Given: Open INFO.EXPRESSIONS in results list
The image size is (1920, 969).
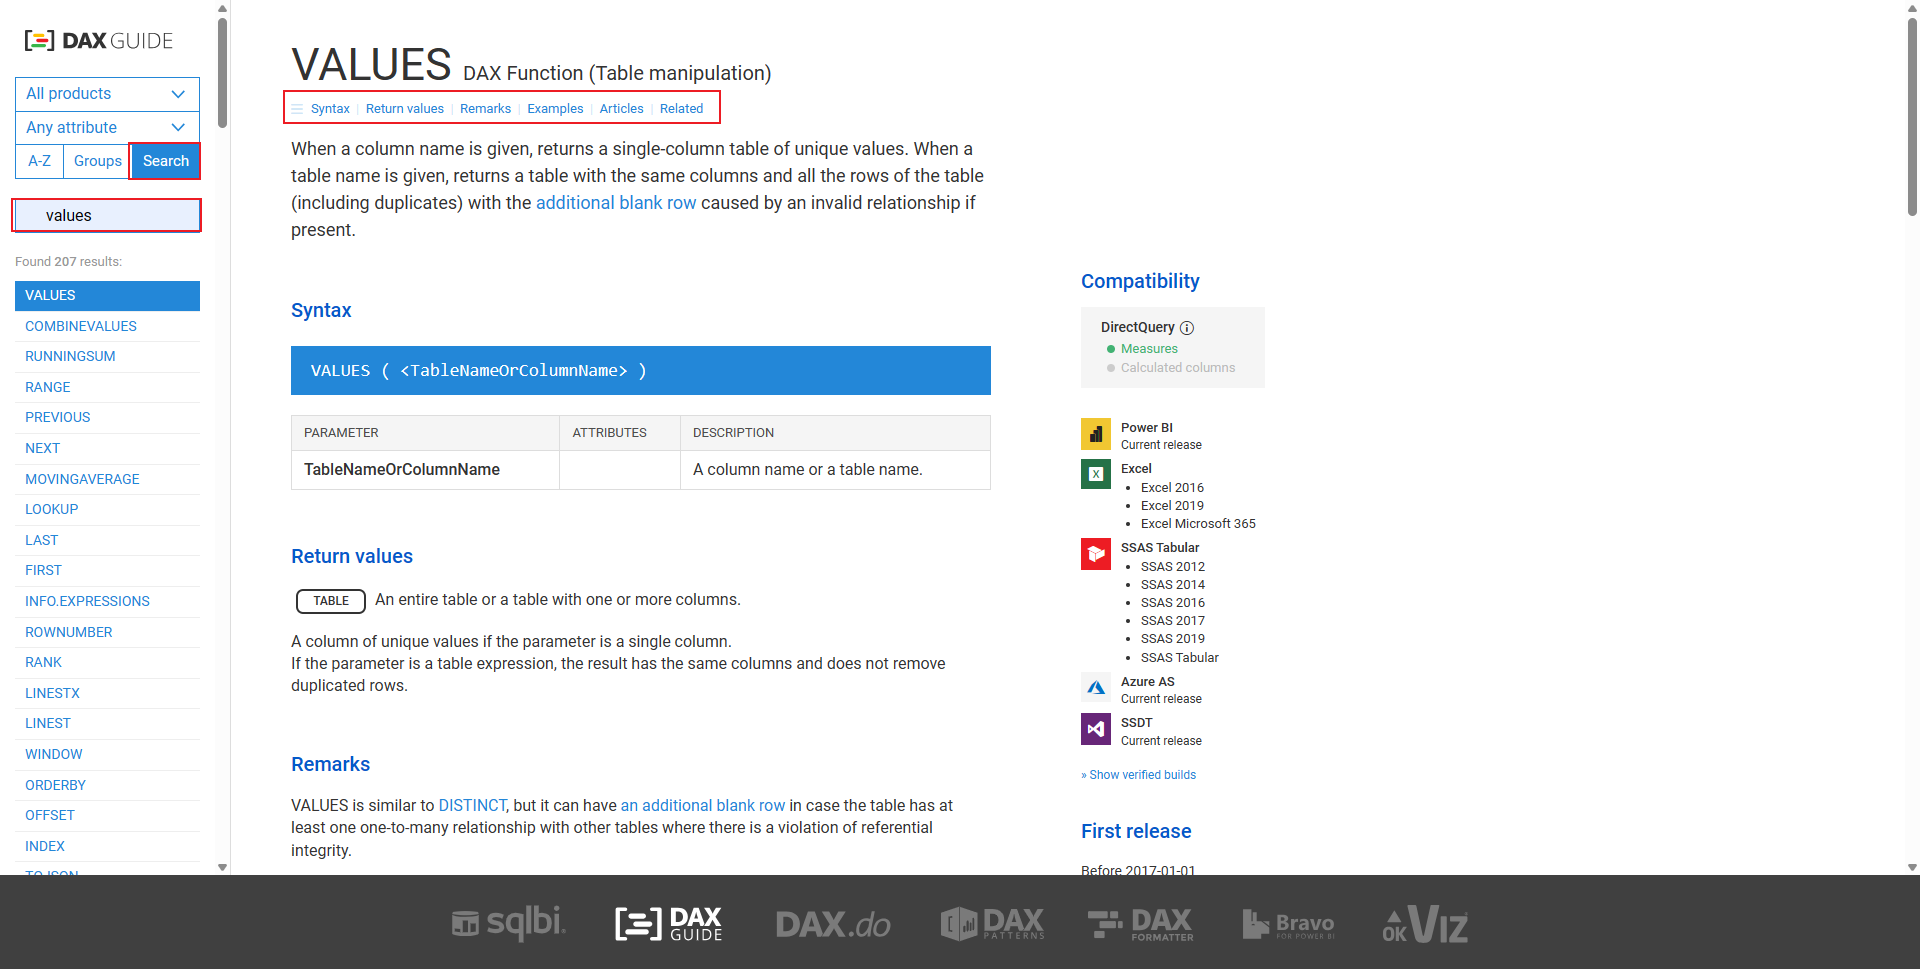Looking at the screenshot, I should coord(107,602).
